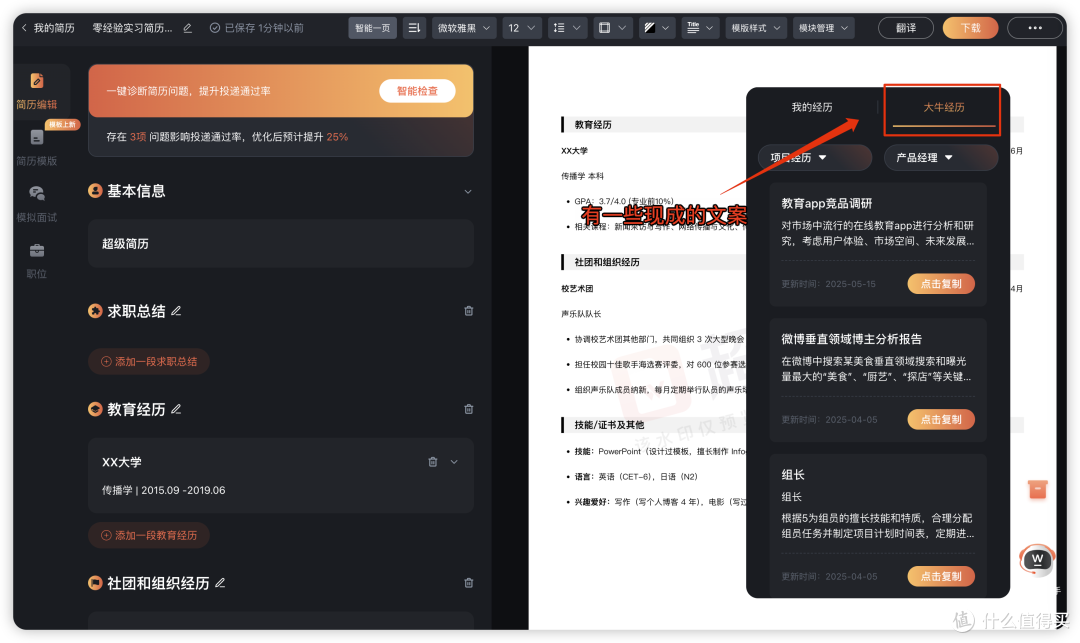Screen dimensions: 1080x643
Task: Open the 模块管理 dropdown
Action: click(x=823, y=28)
